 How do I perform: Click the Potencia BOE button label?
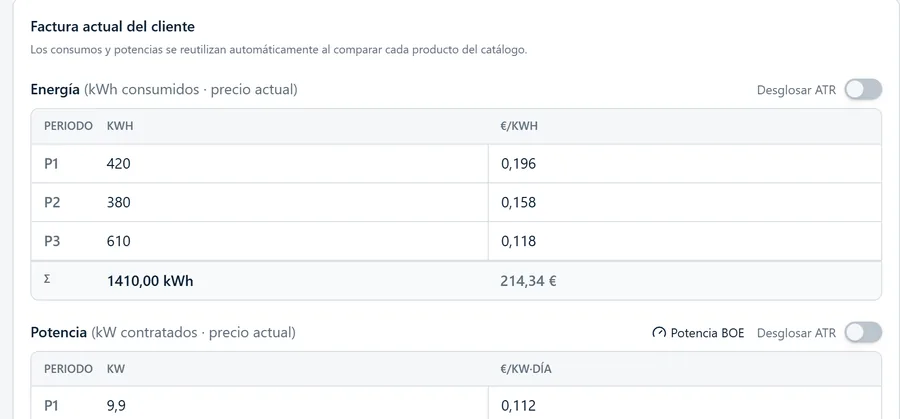[x=707, y=333]
